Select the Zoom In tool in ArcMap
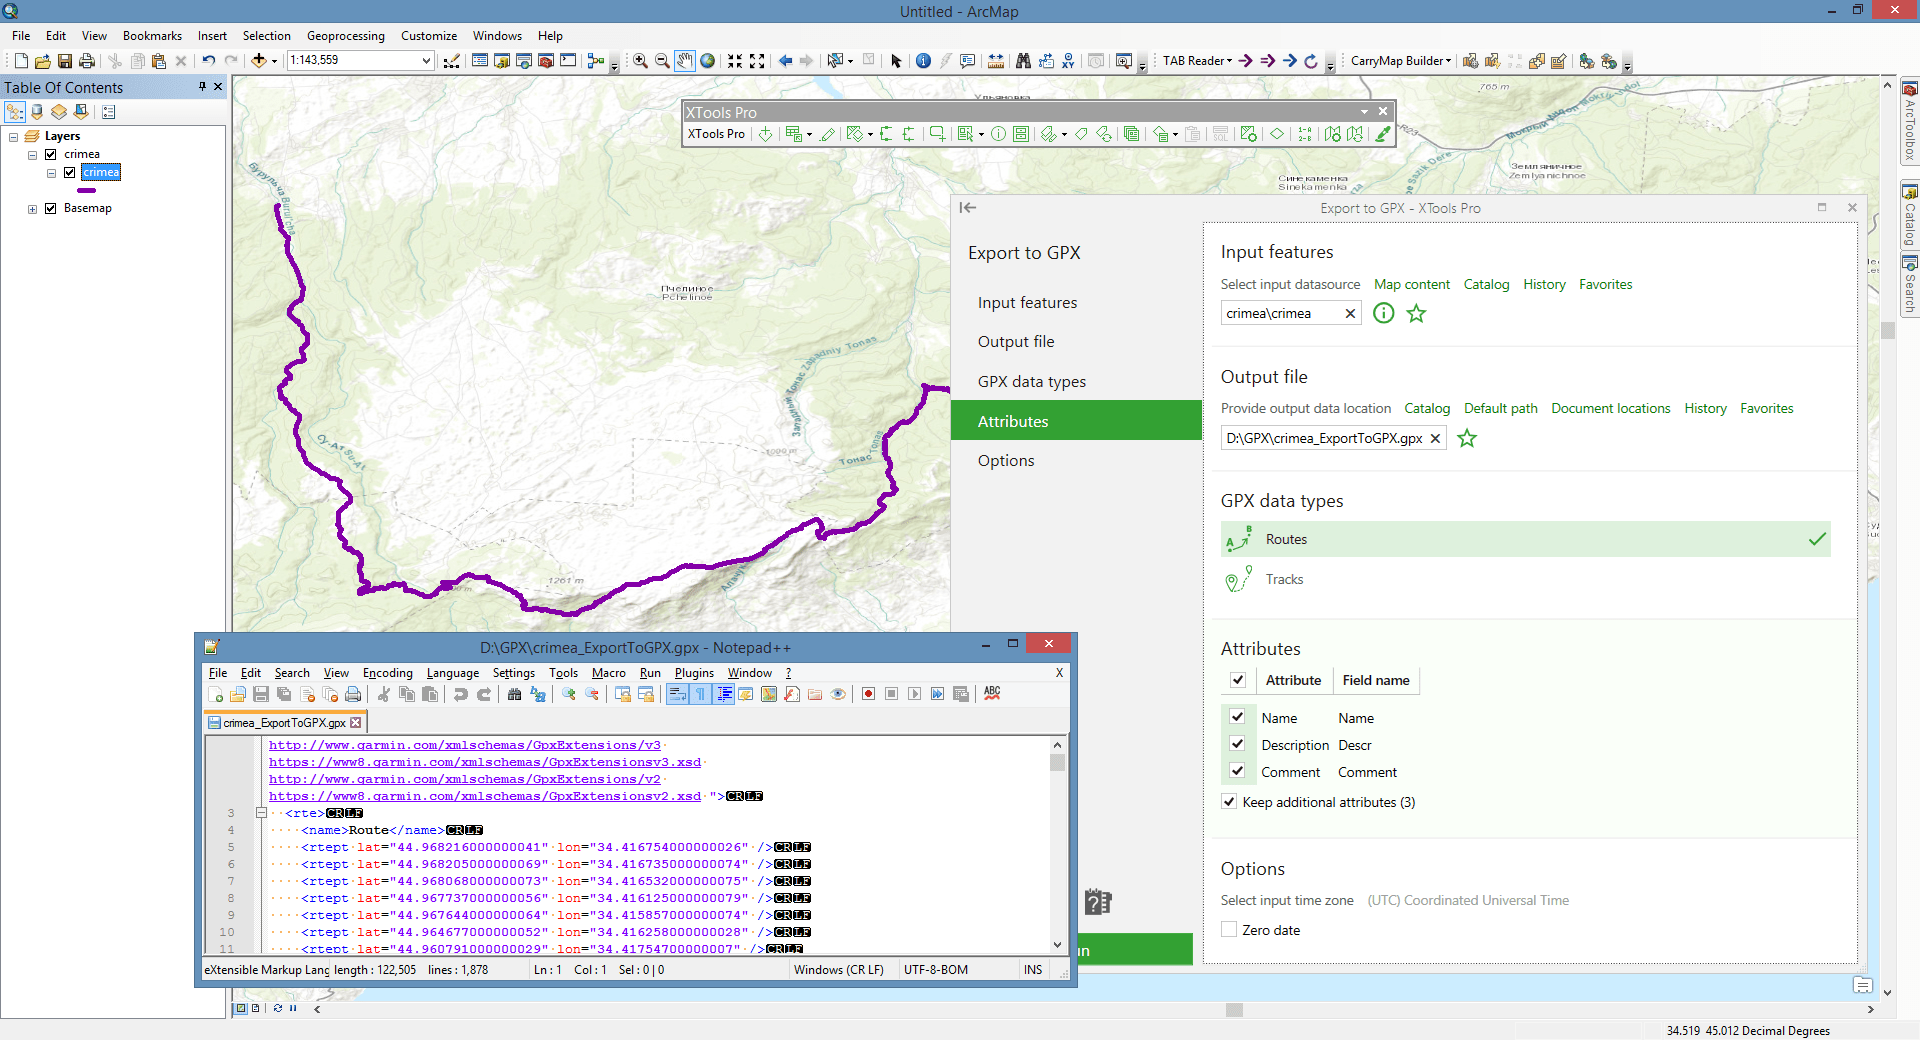Viewport: 1920px width, 1040px height. 640,61
